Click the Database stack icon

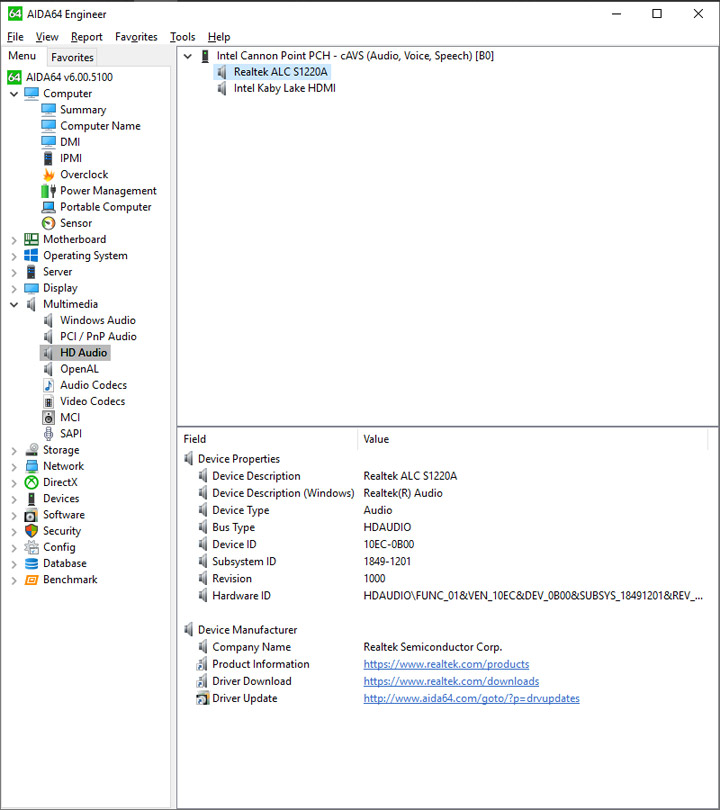pyautogui.click(x=32, y=563)
